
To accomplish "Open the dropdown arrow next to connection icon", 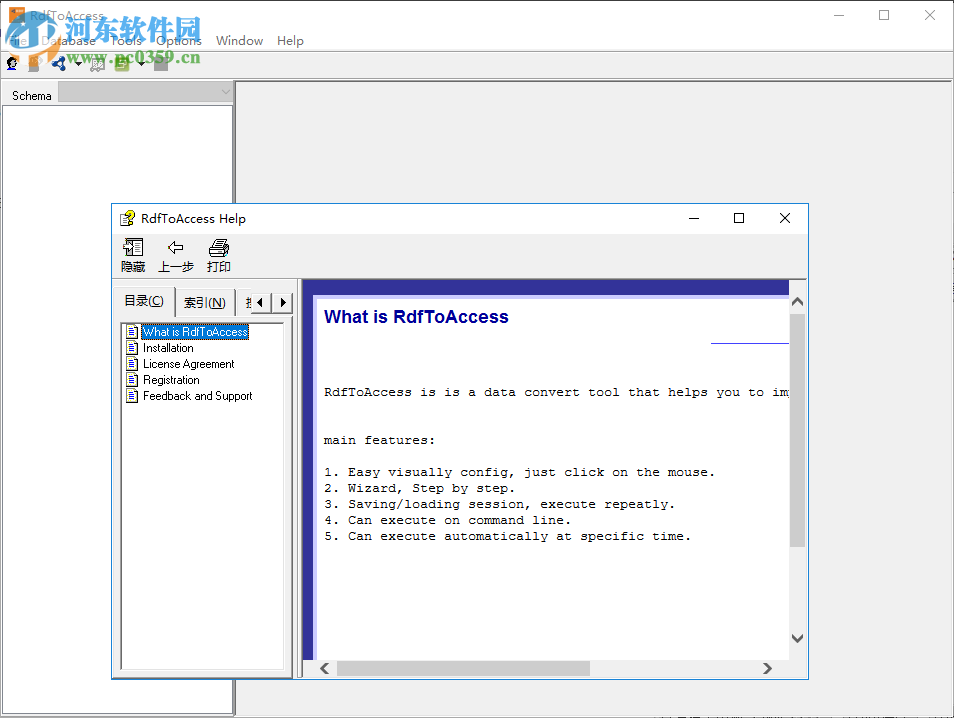I will click(x=77, y=63).
